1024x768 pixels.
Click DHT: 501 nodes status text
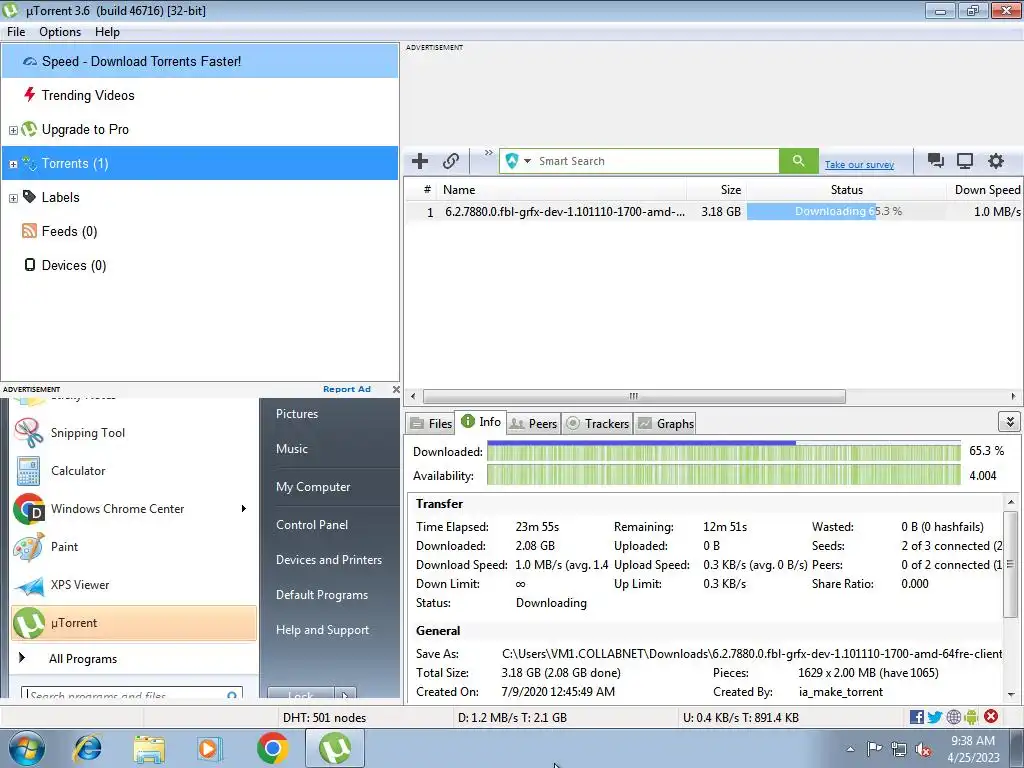tap(325, 718)
